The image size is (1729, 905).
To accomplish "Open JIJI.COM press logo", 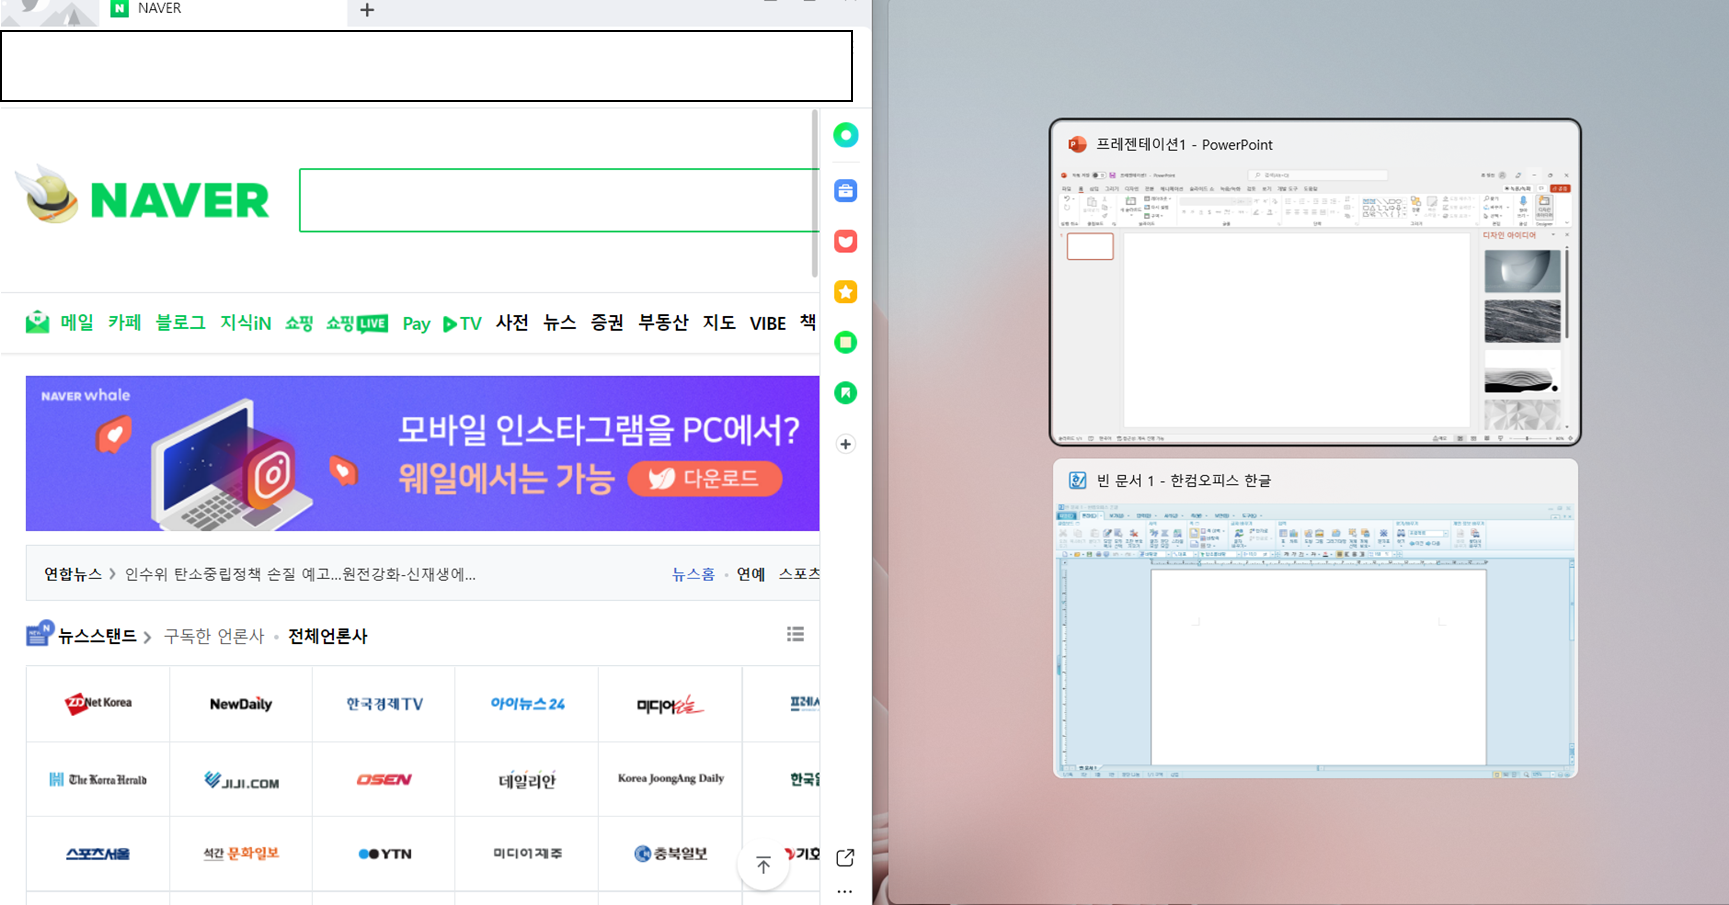I will tap(241, 779).
